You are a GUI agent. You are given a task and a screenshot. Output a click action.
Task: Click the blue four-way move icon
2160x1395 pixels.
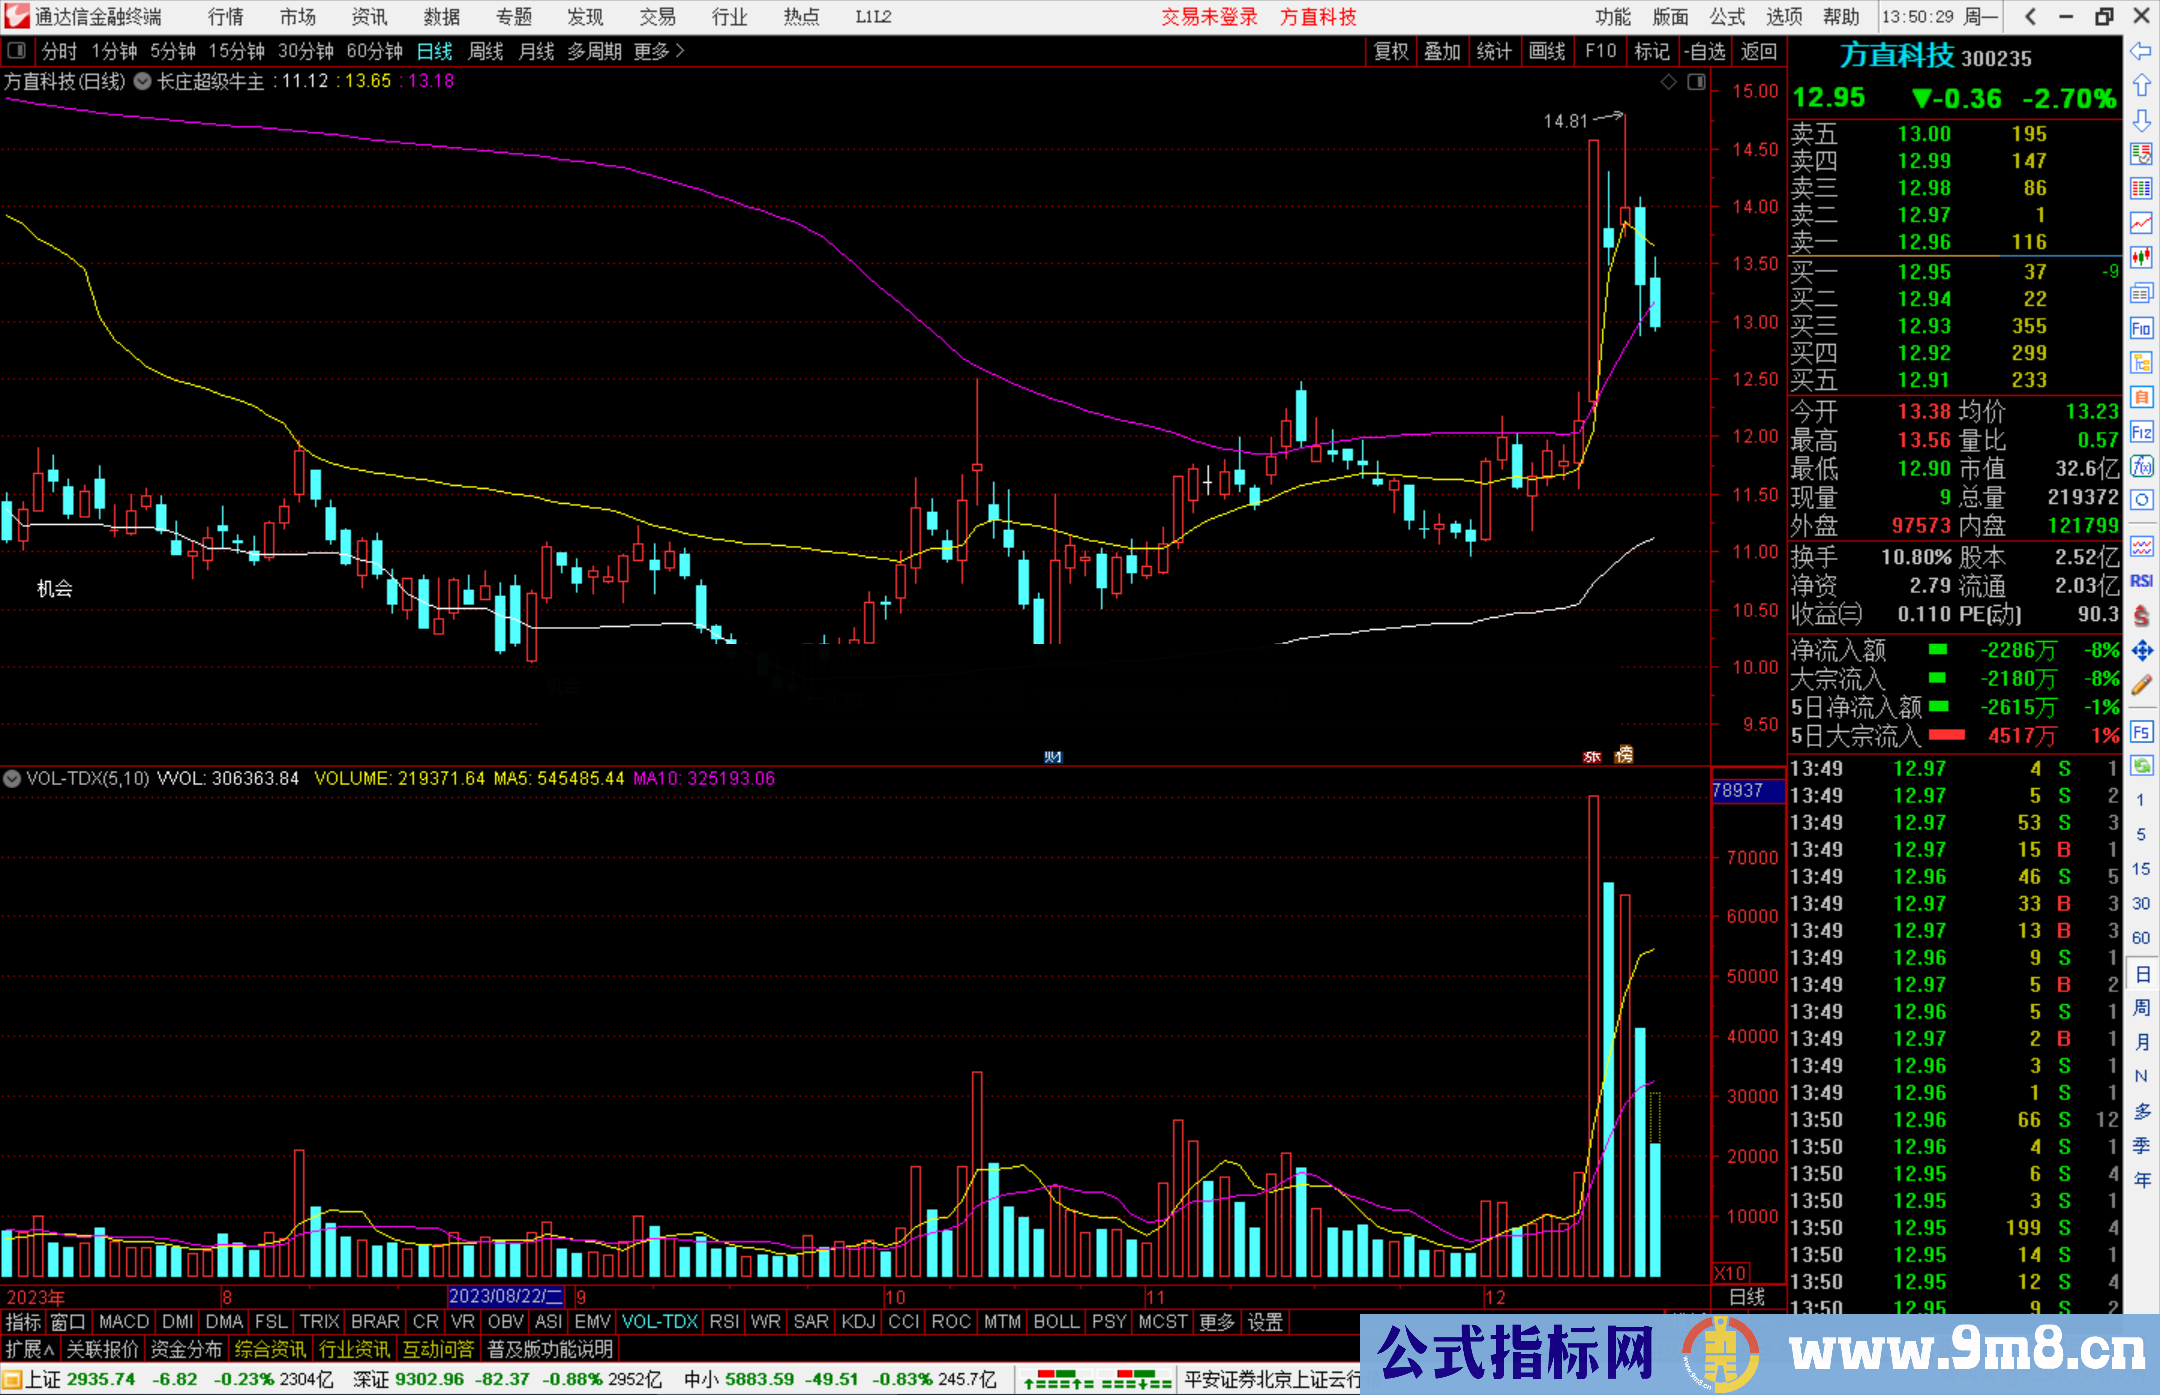pos(2141,651)
